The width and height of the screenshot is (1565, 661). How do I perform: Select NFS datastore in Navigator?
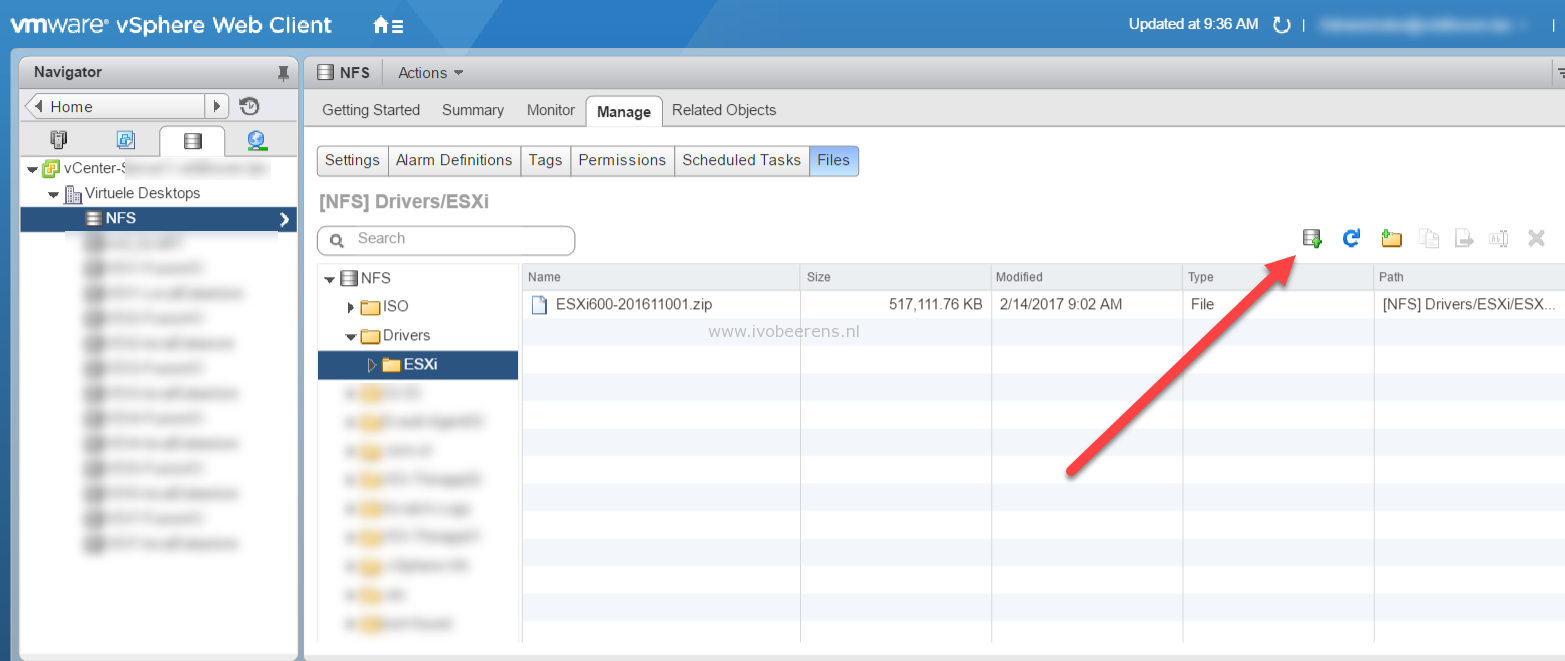(159, 219)
